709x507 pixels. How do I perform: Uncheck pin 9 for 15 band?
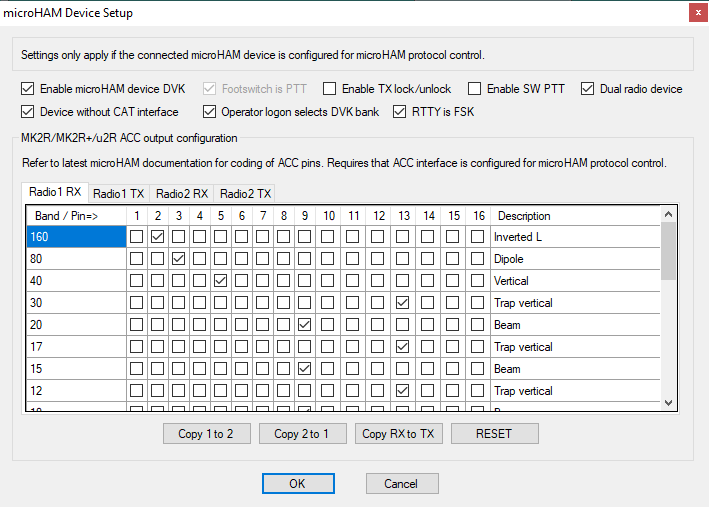305,369
